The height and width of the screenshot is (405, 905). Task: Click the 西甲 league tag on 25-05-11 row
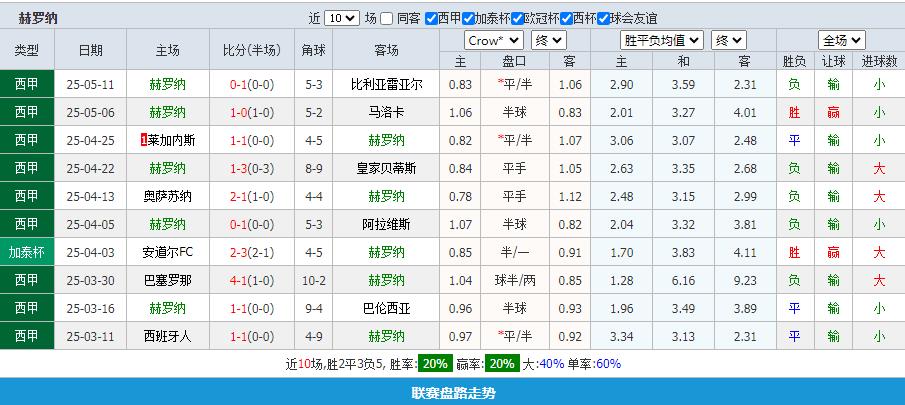tap(27, 84)
